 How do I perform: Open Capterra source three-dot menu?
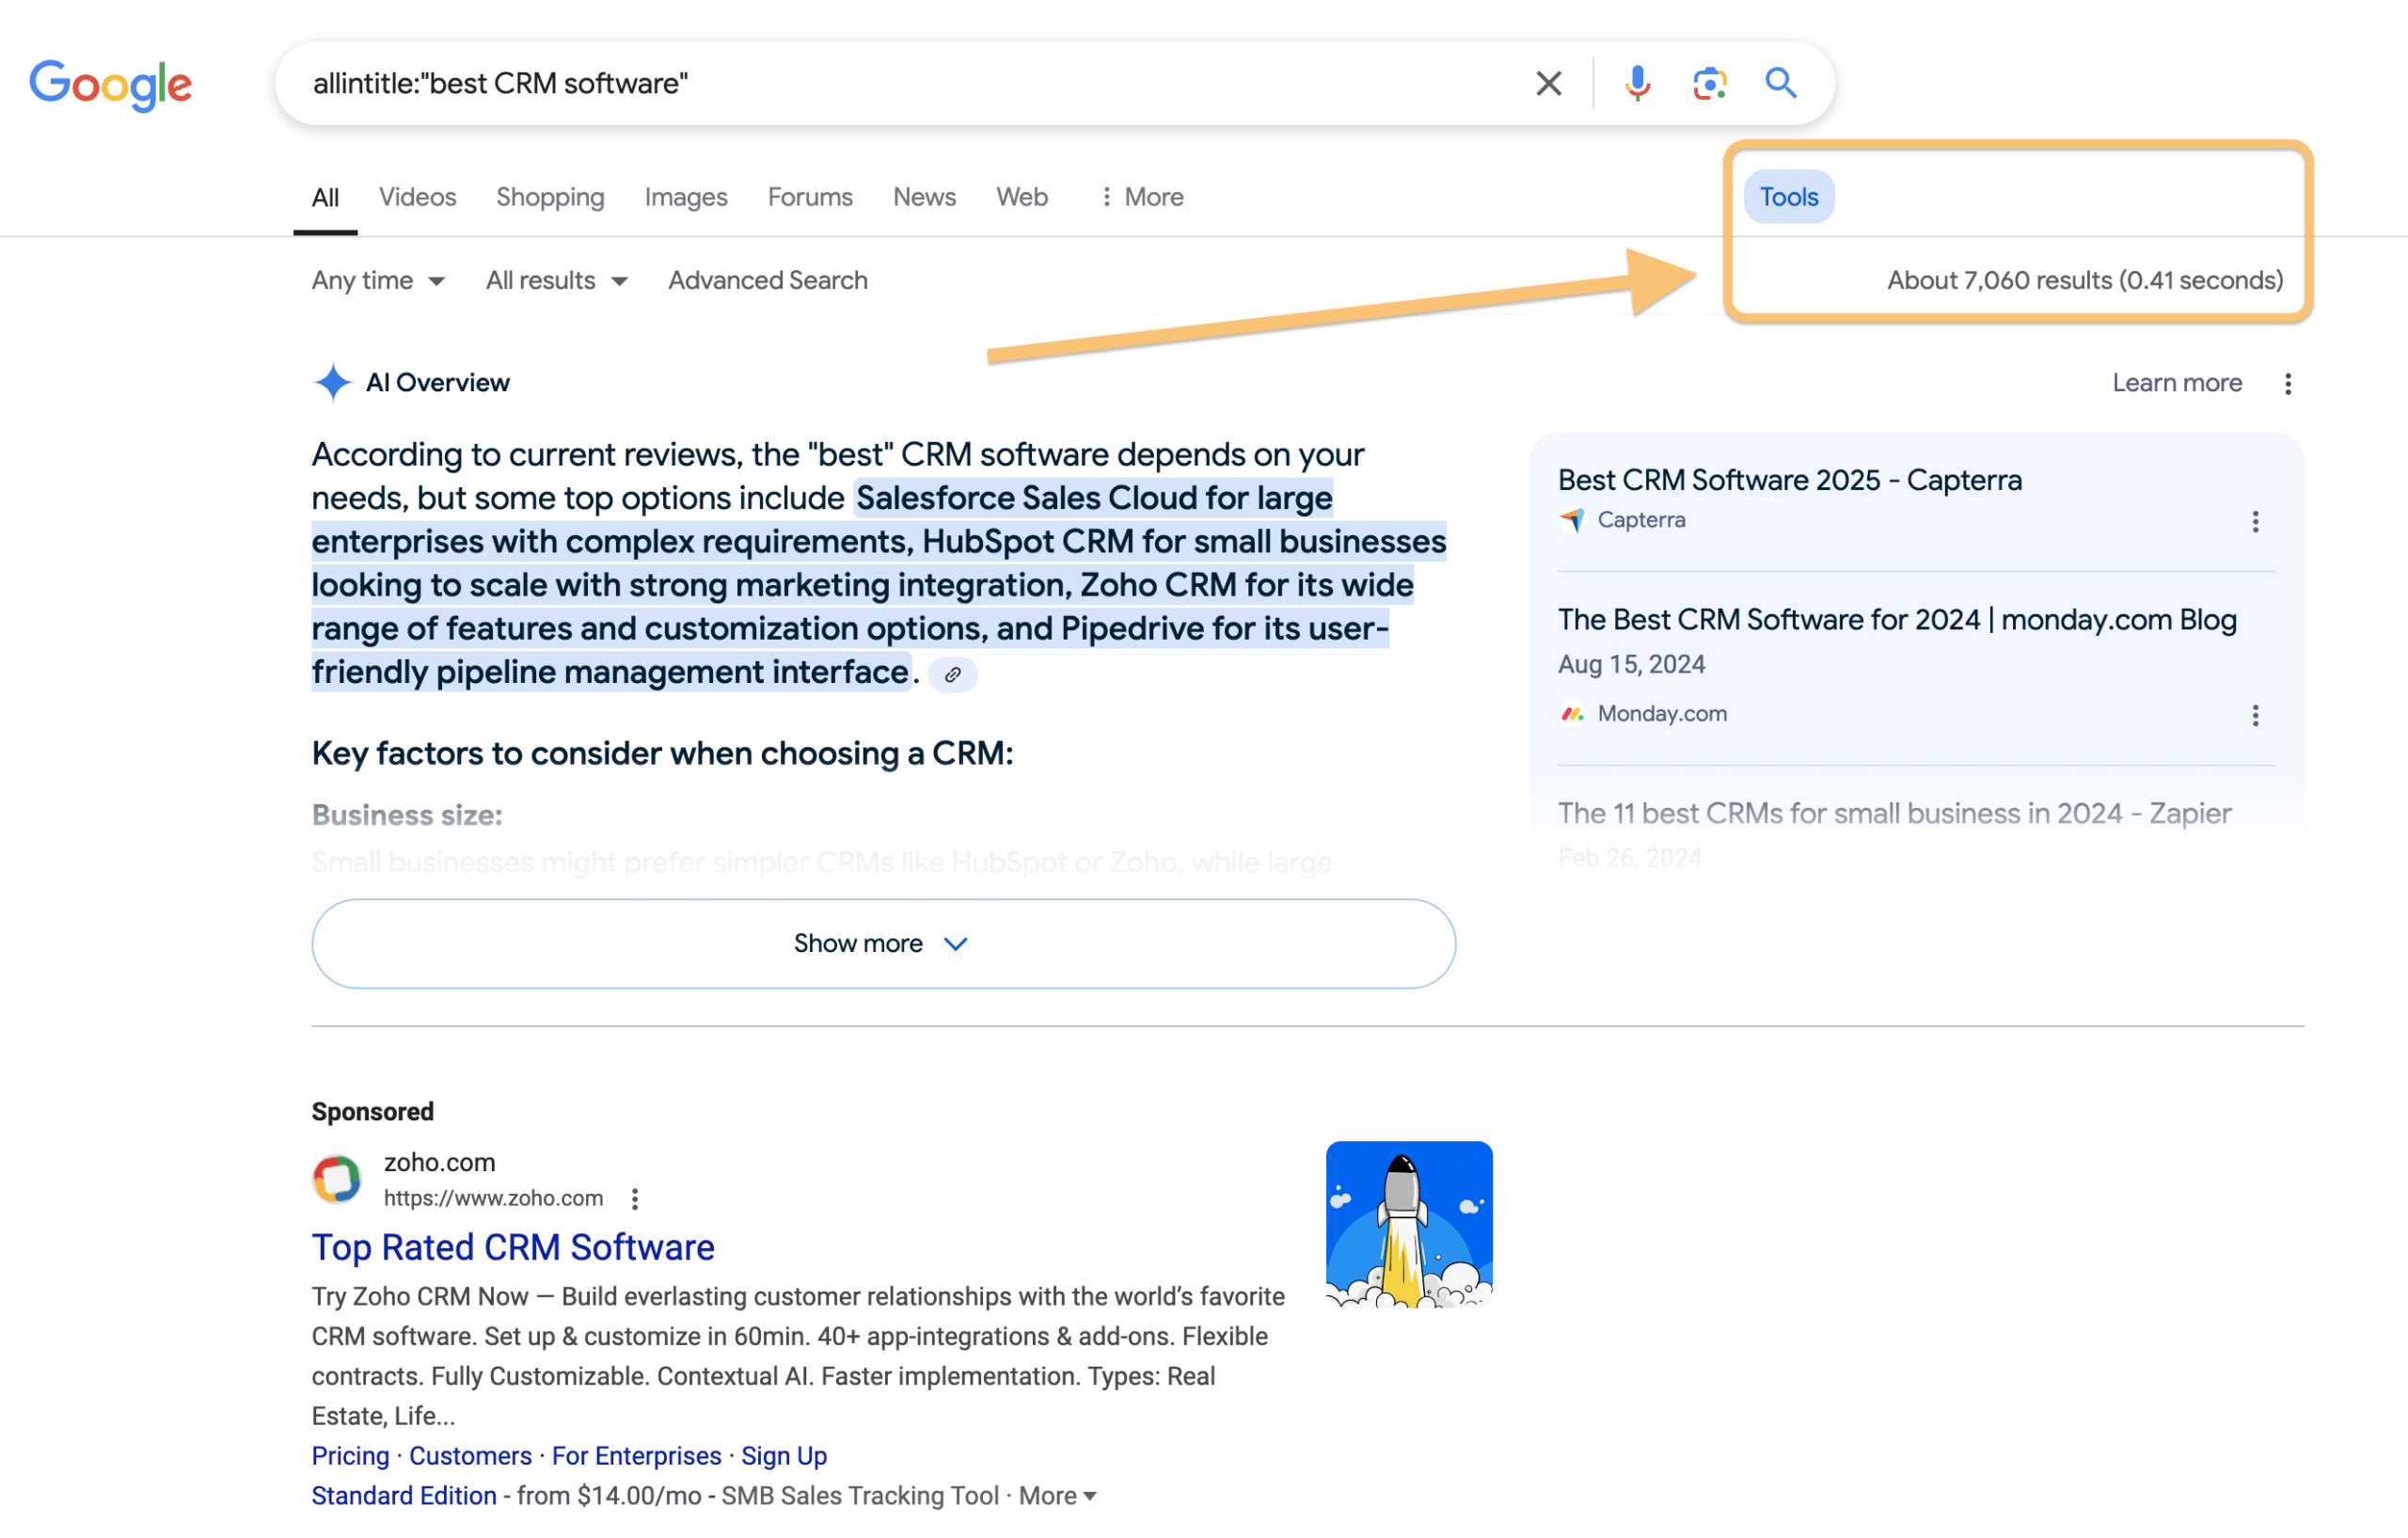point(2255,522)
